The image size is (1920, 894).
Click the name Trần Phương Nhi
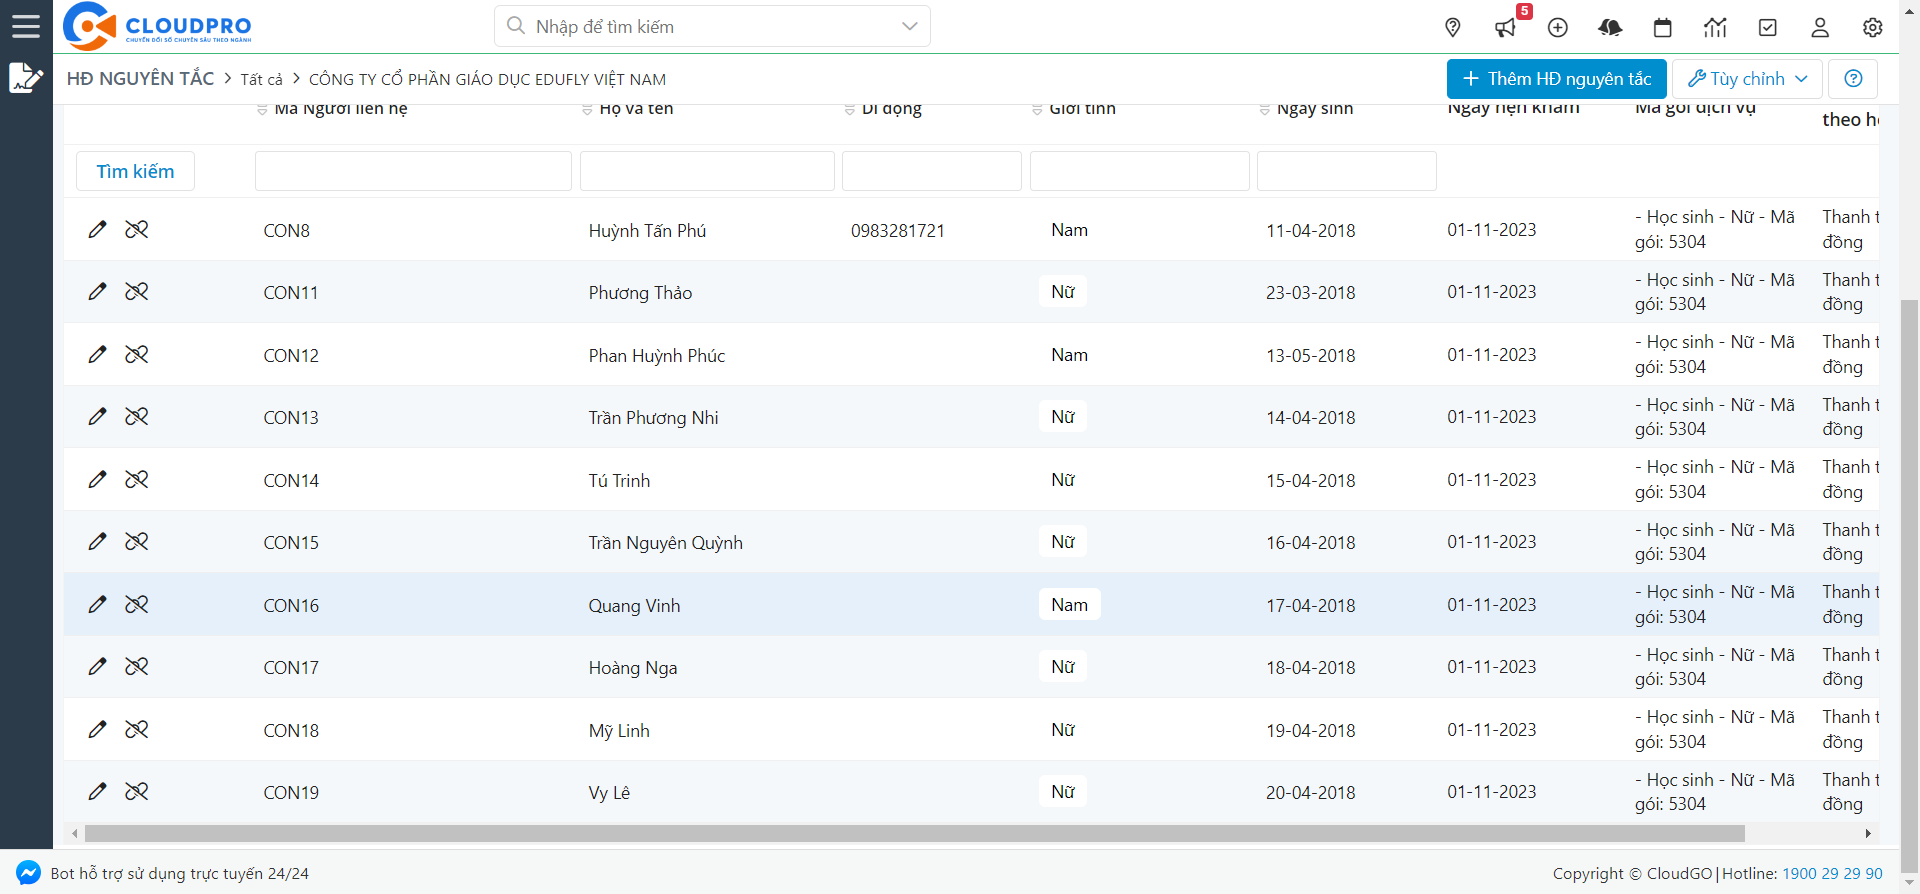point(653,418)
